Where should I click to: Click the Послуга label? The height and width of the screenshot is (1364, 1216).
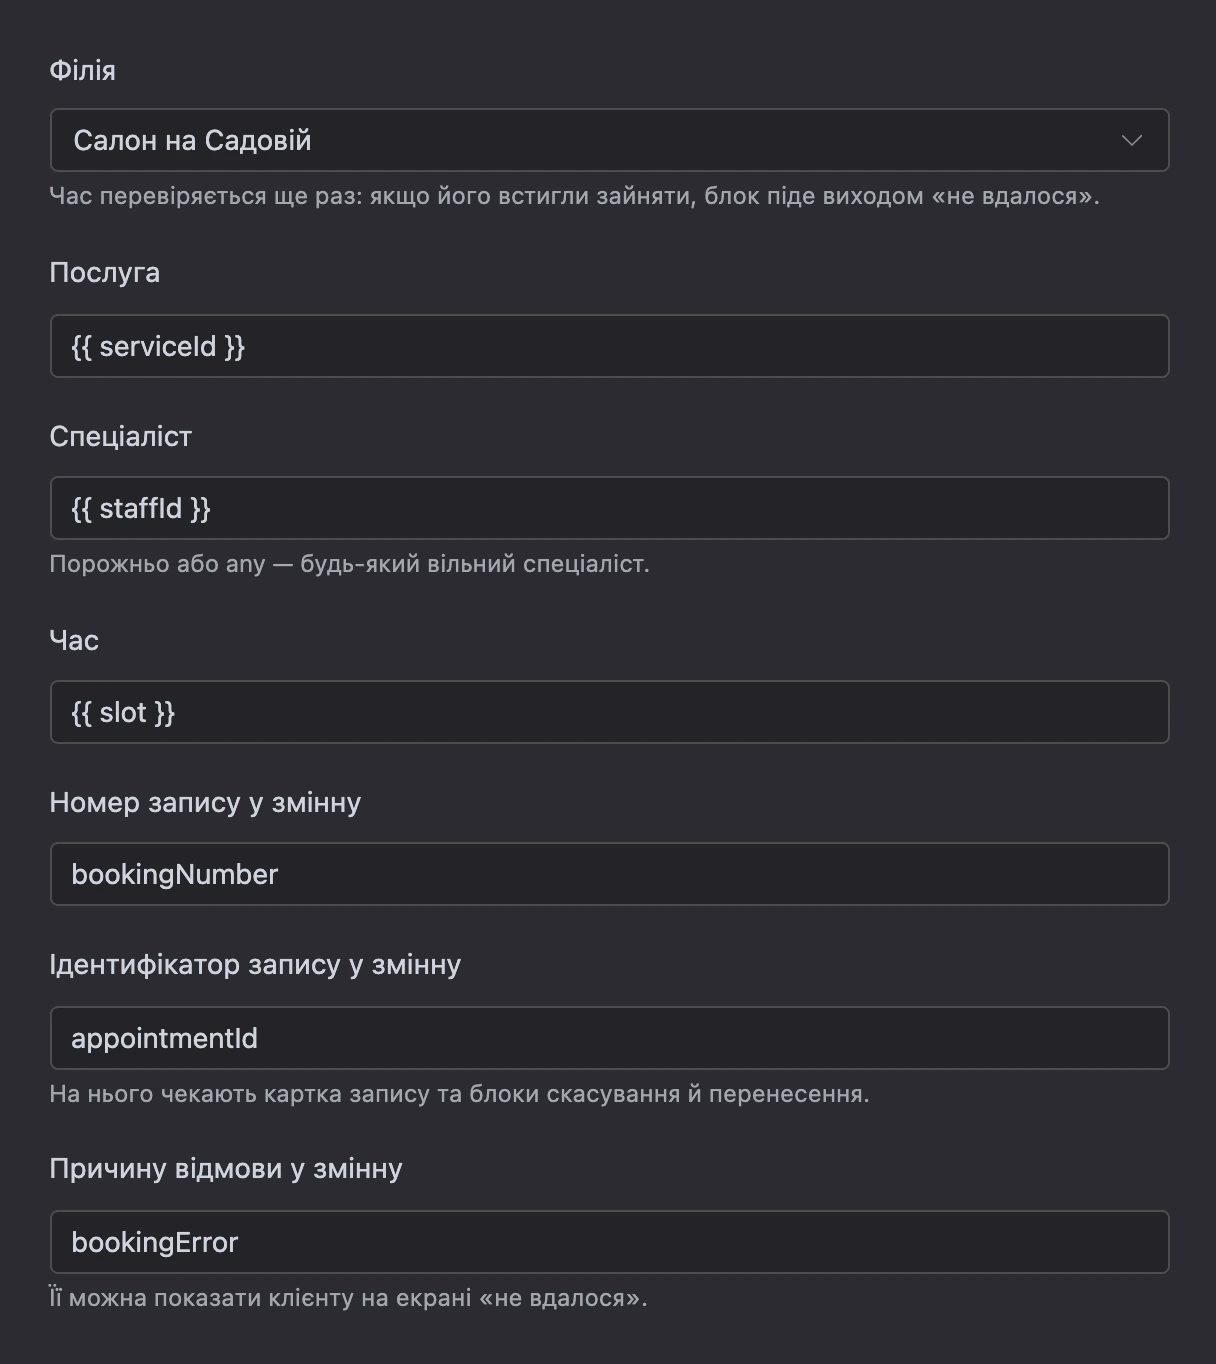pos(104,273)
